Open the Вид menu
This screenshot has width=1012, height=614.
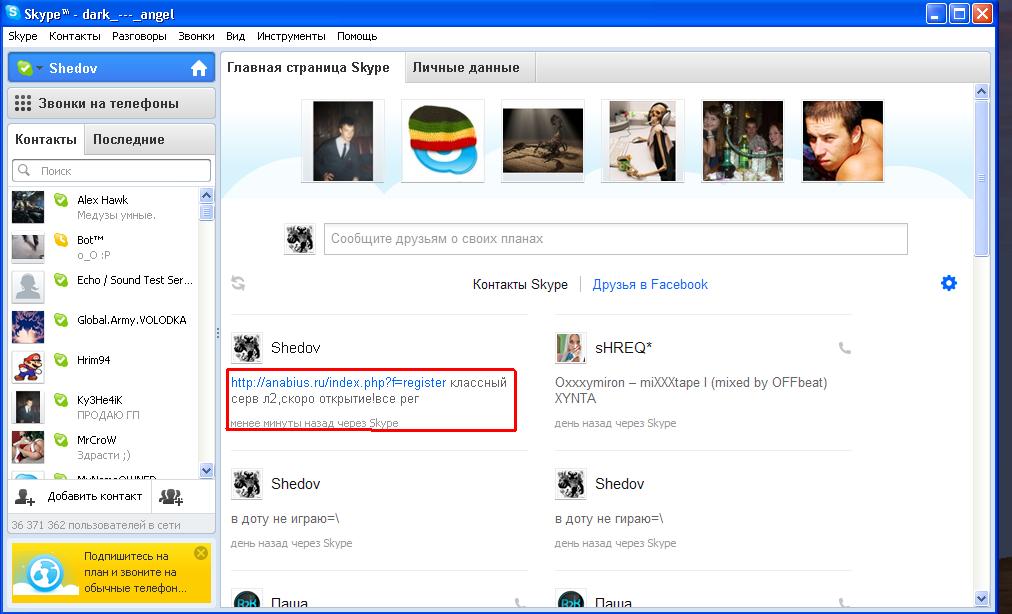tap(236, 36)
